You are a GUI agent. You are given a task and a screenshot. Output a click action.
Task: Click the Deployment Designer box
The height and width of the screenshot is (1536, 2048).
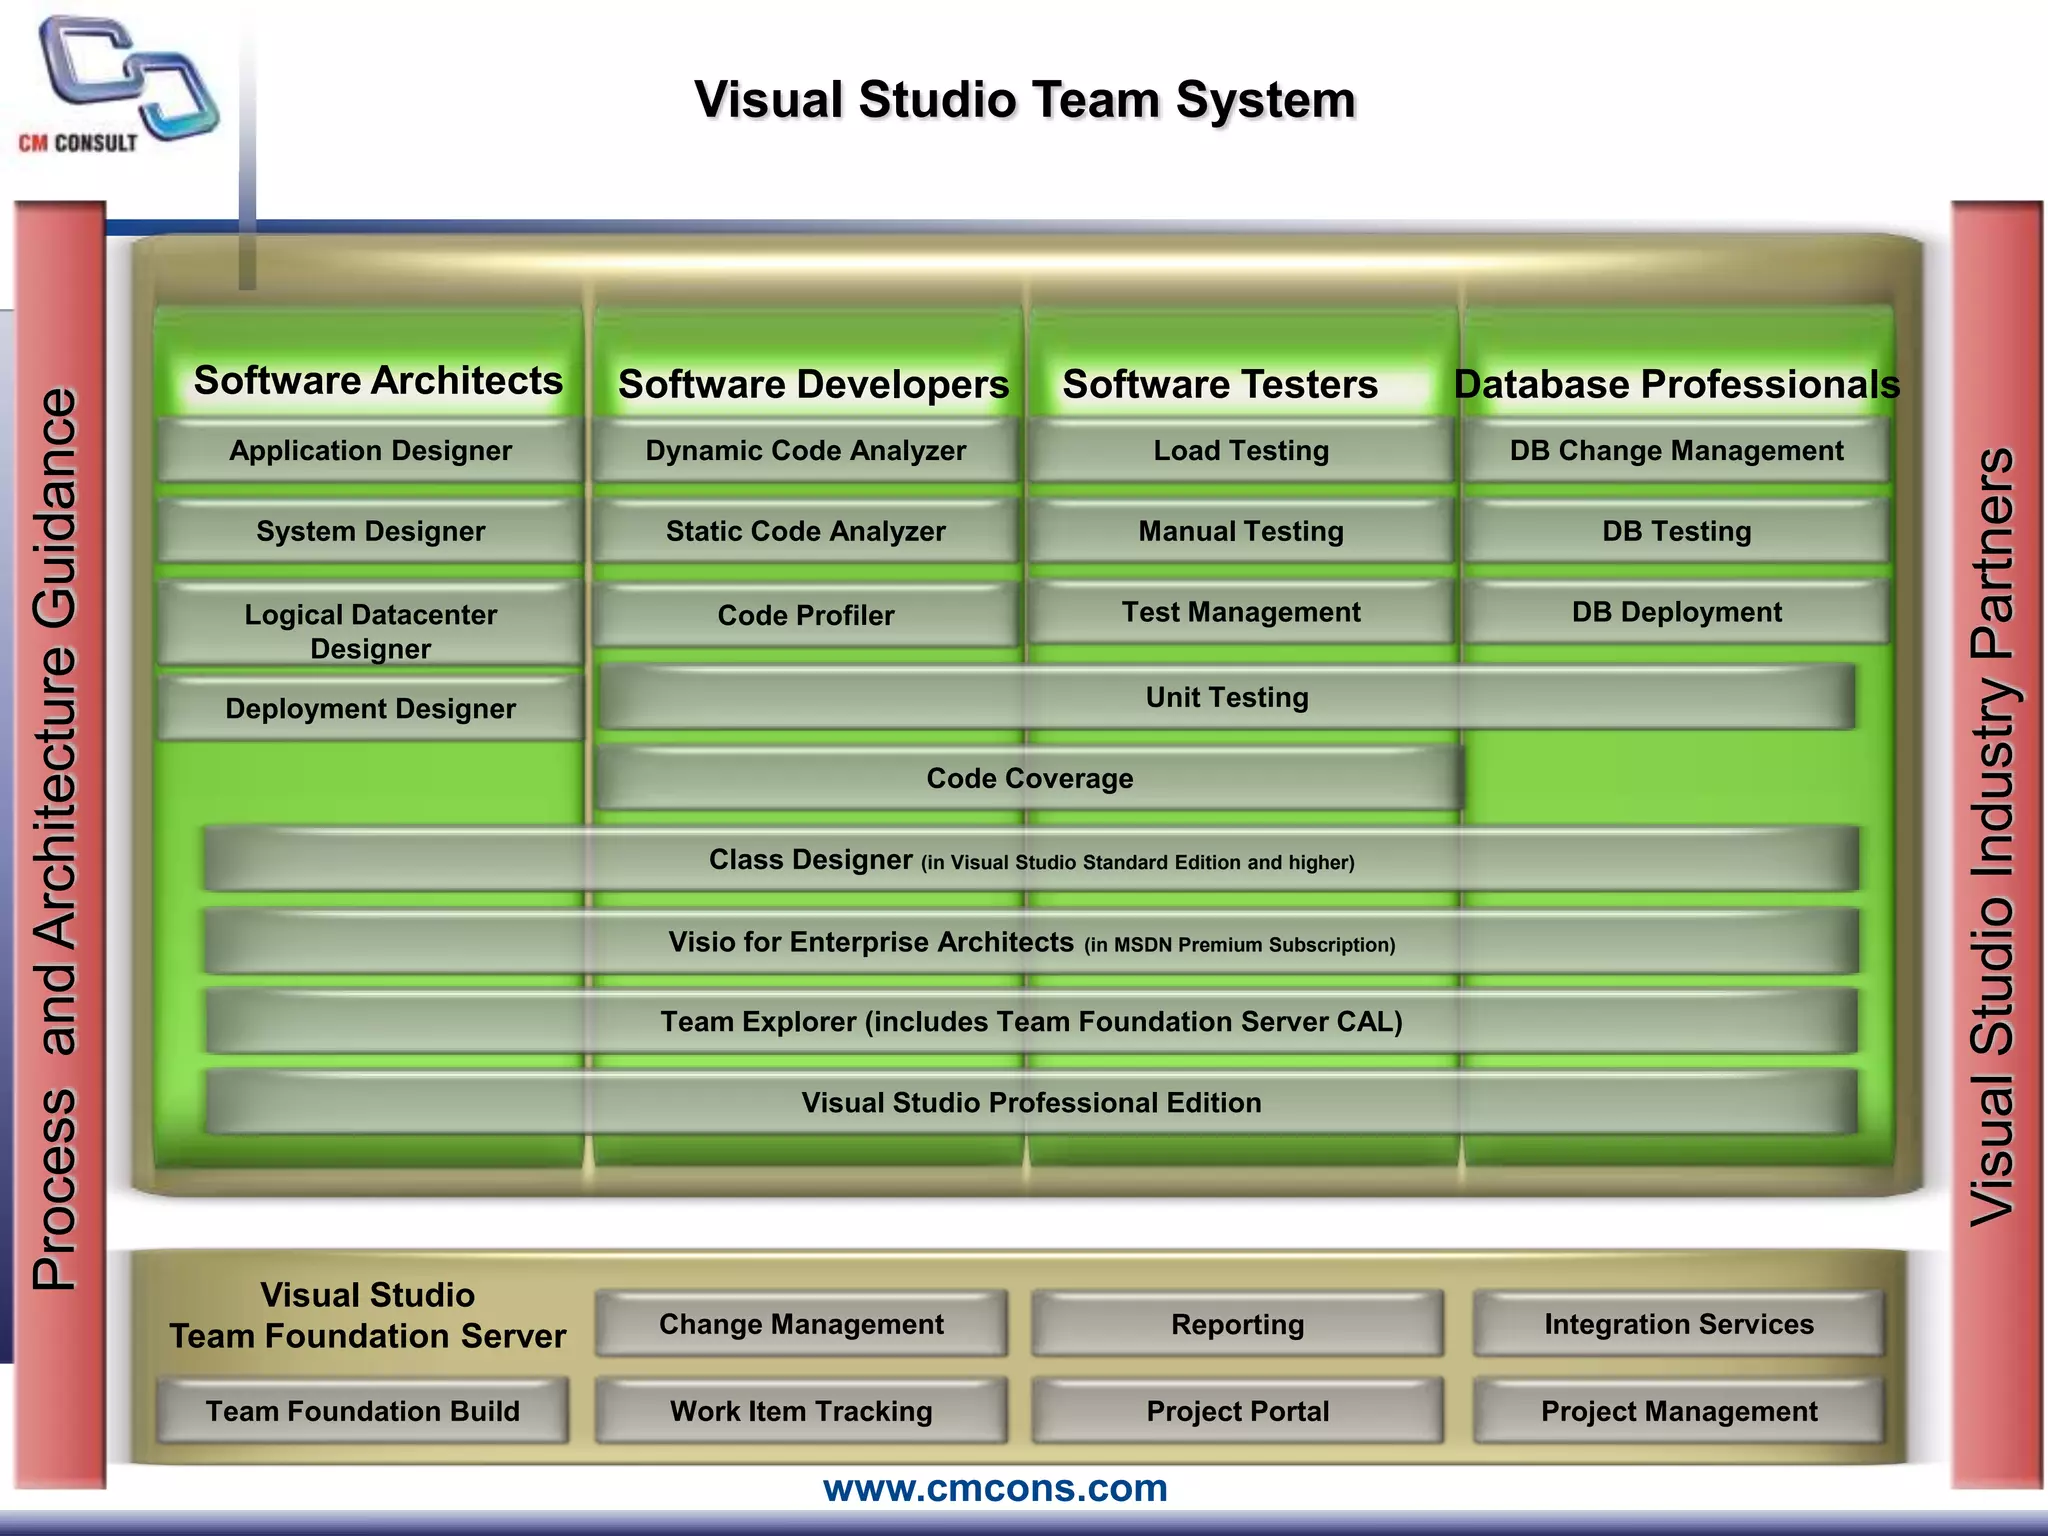click(x=370, y=709)
